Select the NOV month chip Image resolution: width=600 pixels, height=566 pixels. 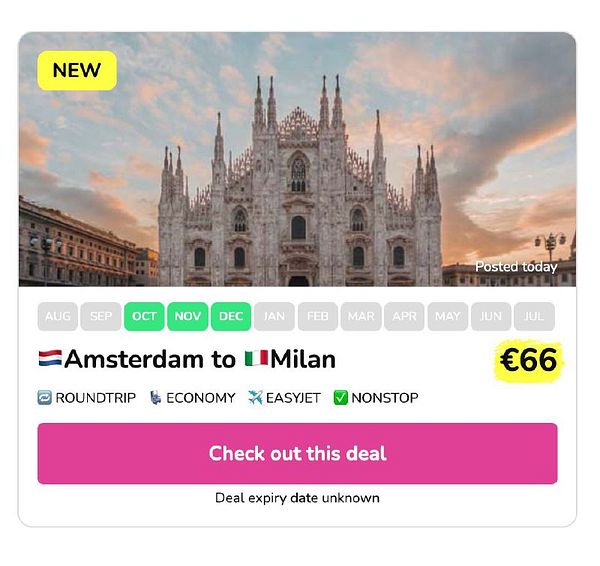[188, 316]
